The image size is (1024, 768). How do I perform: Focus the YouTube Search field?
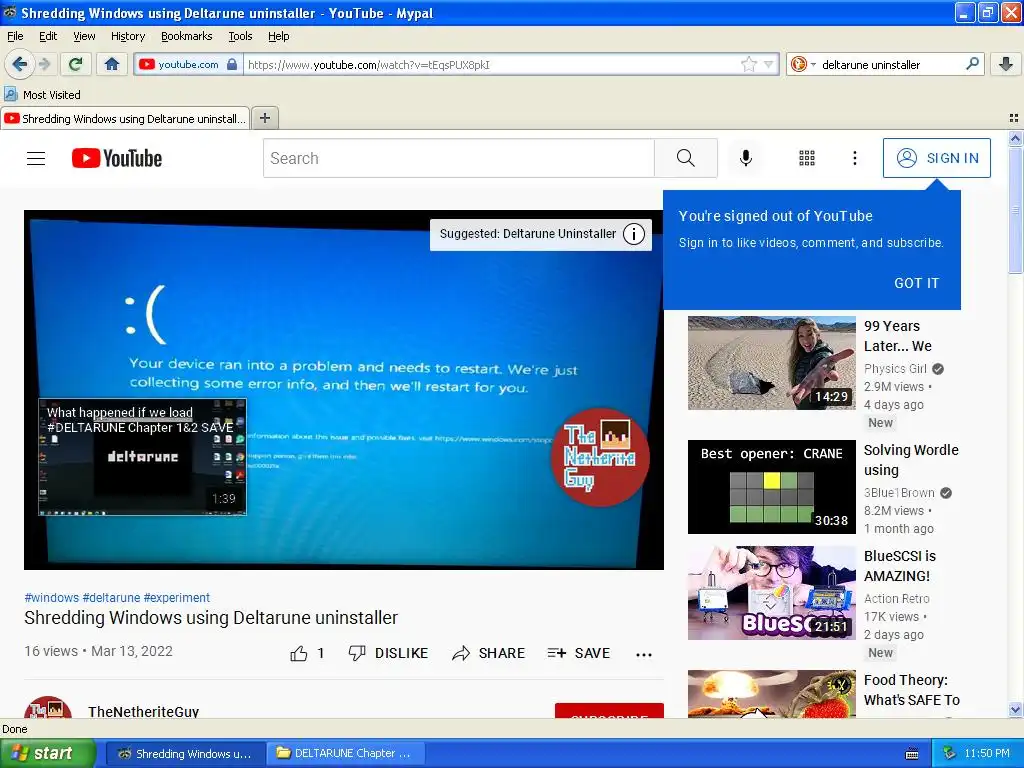coord(458,158)
